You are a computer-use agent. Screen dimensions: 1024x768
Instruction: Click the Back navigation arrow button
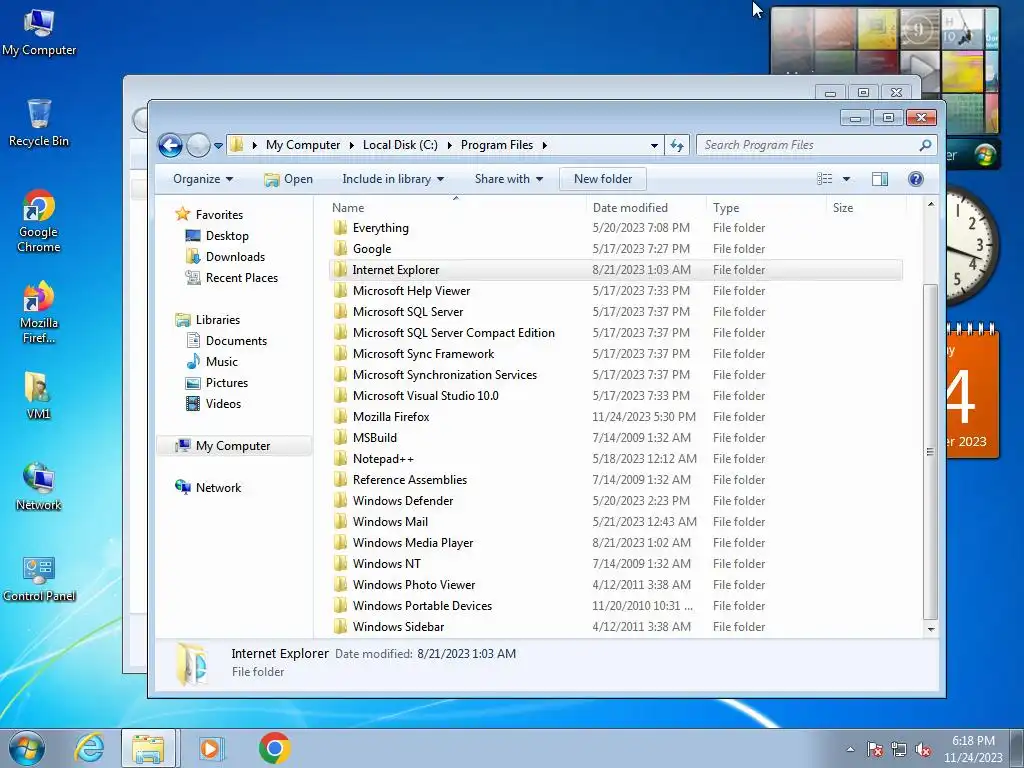(170, 145)
